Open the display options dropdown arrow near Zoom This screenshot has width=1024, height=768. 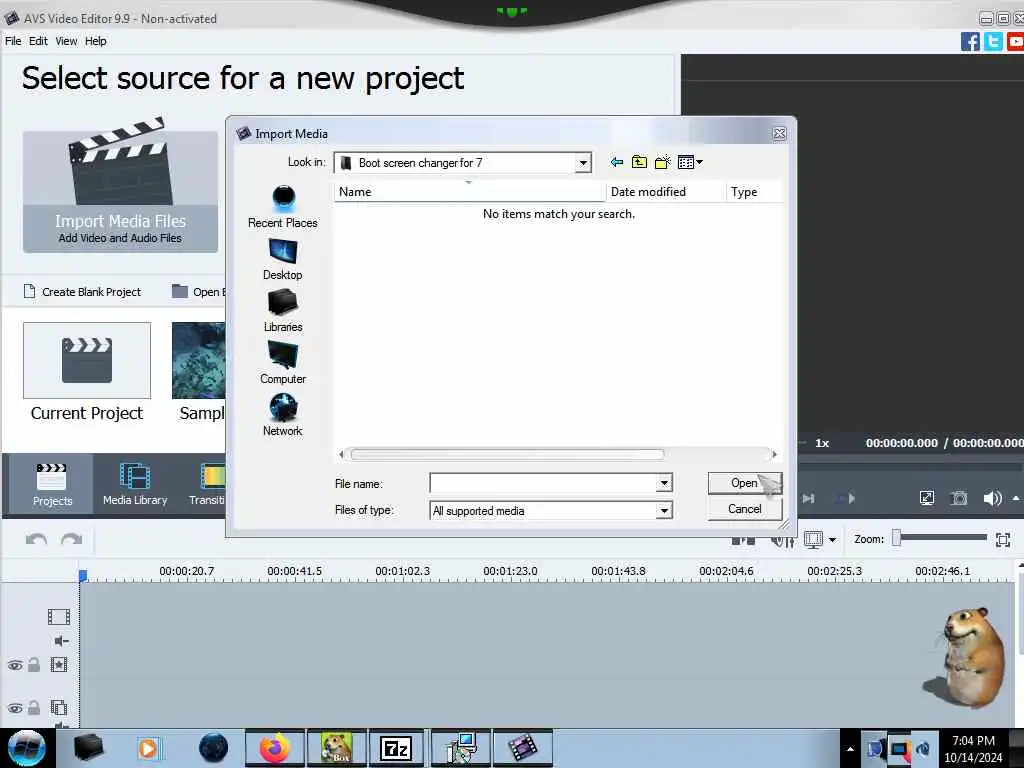(832, 539)
